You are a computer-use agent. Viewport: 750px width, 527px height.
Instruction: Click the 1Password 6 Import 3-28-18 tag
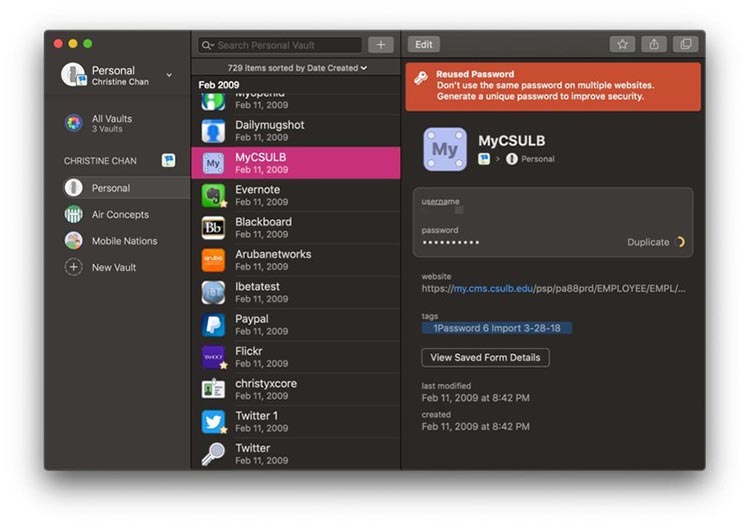496,328
